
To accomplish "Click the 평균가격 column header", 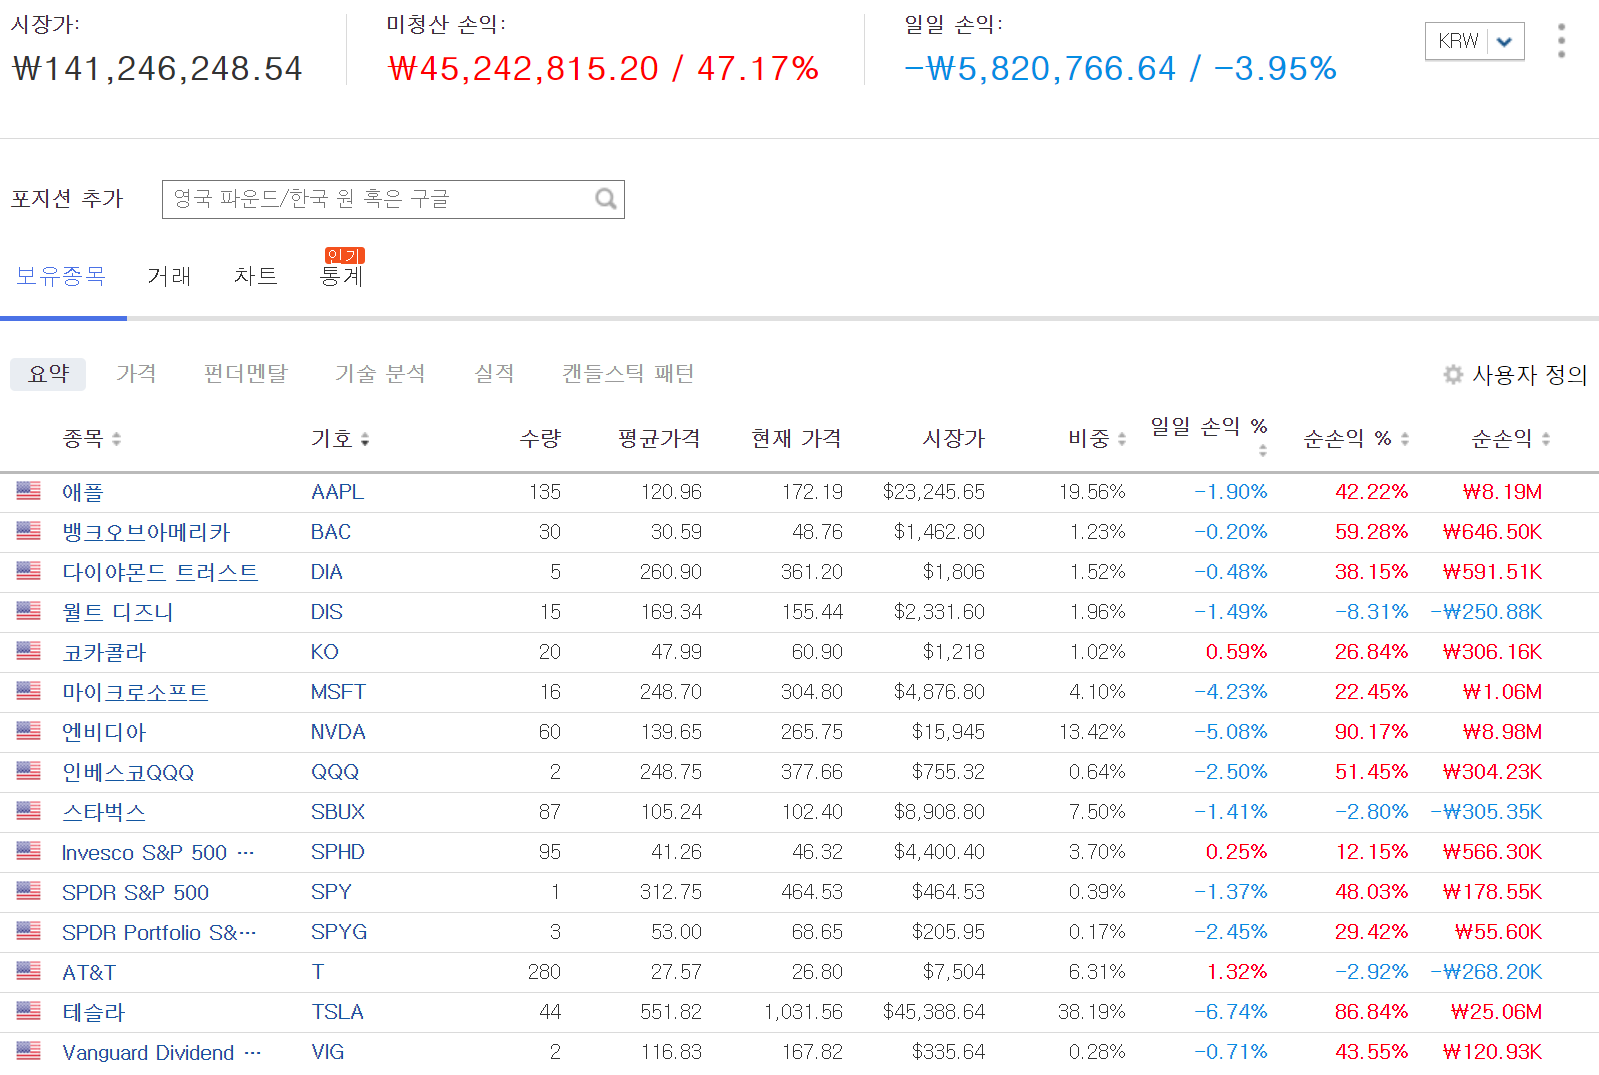I will point(659,438).
